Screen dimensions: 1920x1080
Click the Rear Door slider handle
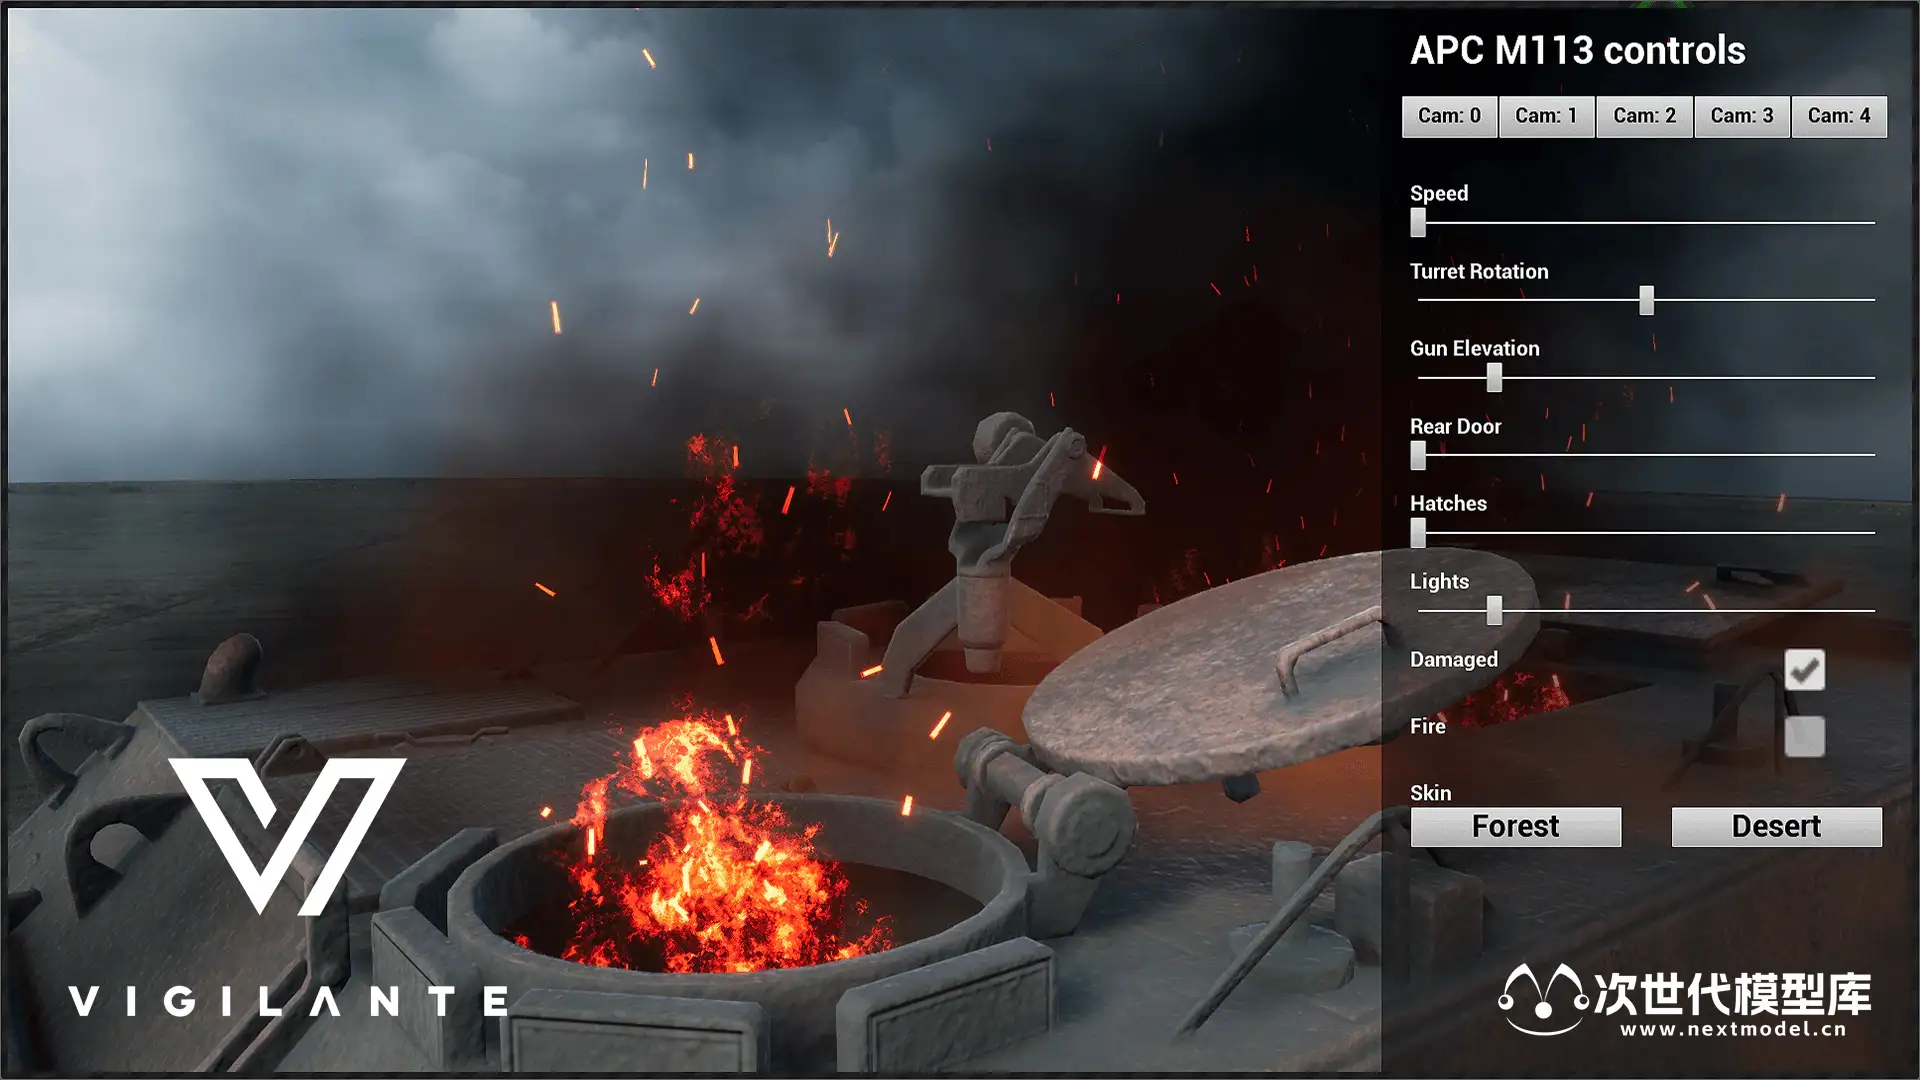pyautogui.click(x=1418, y=455)
